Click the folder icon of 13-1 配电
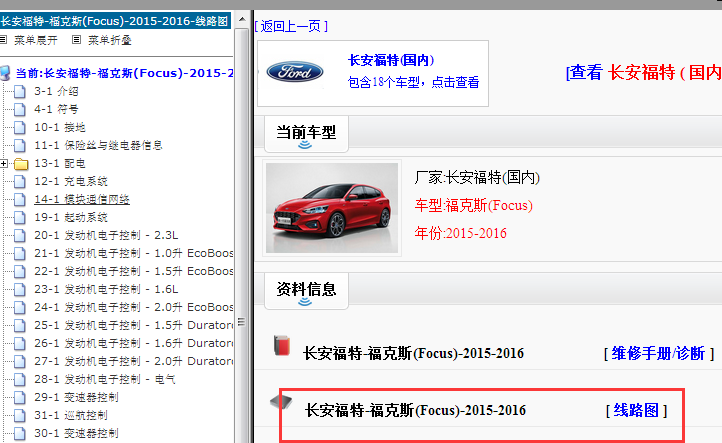Viewport: 722px width, 443px height. pyautogui.click(x=21, y=164)
